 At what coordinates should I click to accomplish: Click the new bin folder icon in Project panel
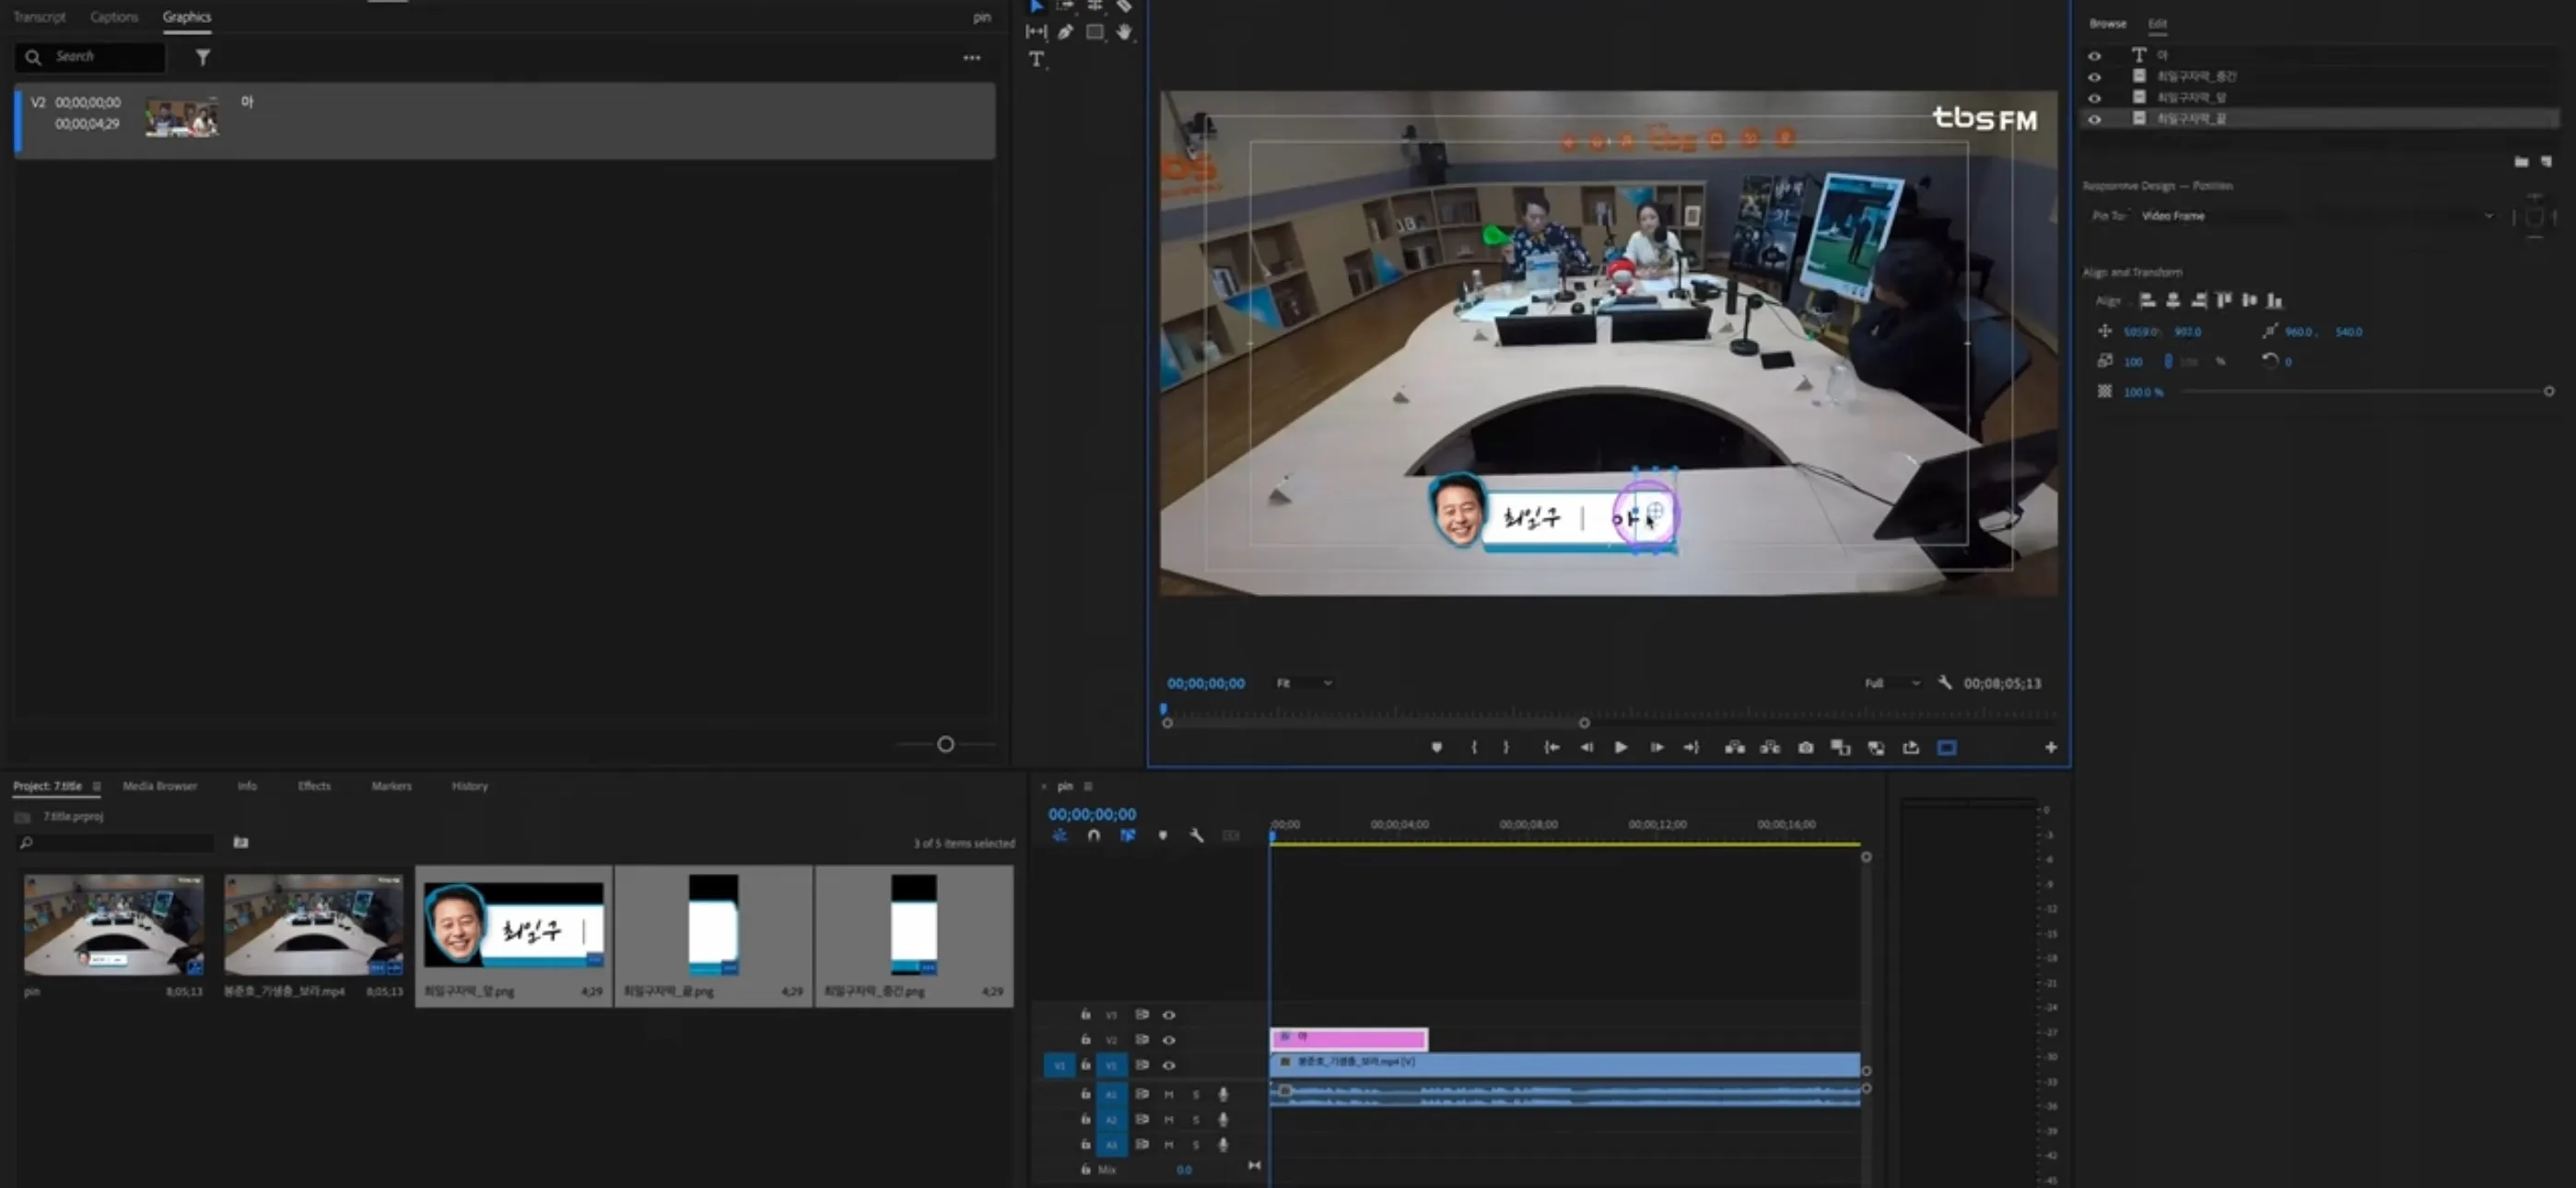(x=240, y=842)
